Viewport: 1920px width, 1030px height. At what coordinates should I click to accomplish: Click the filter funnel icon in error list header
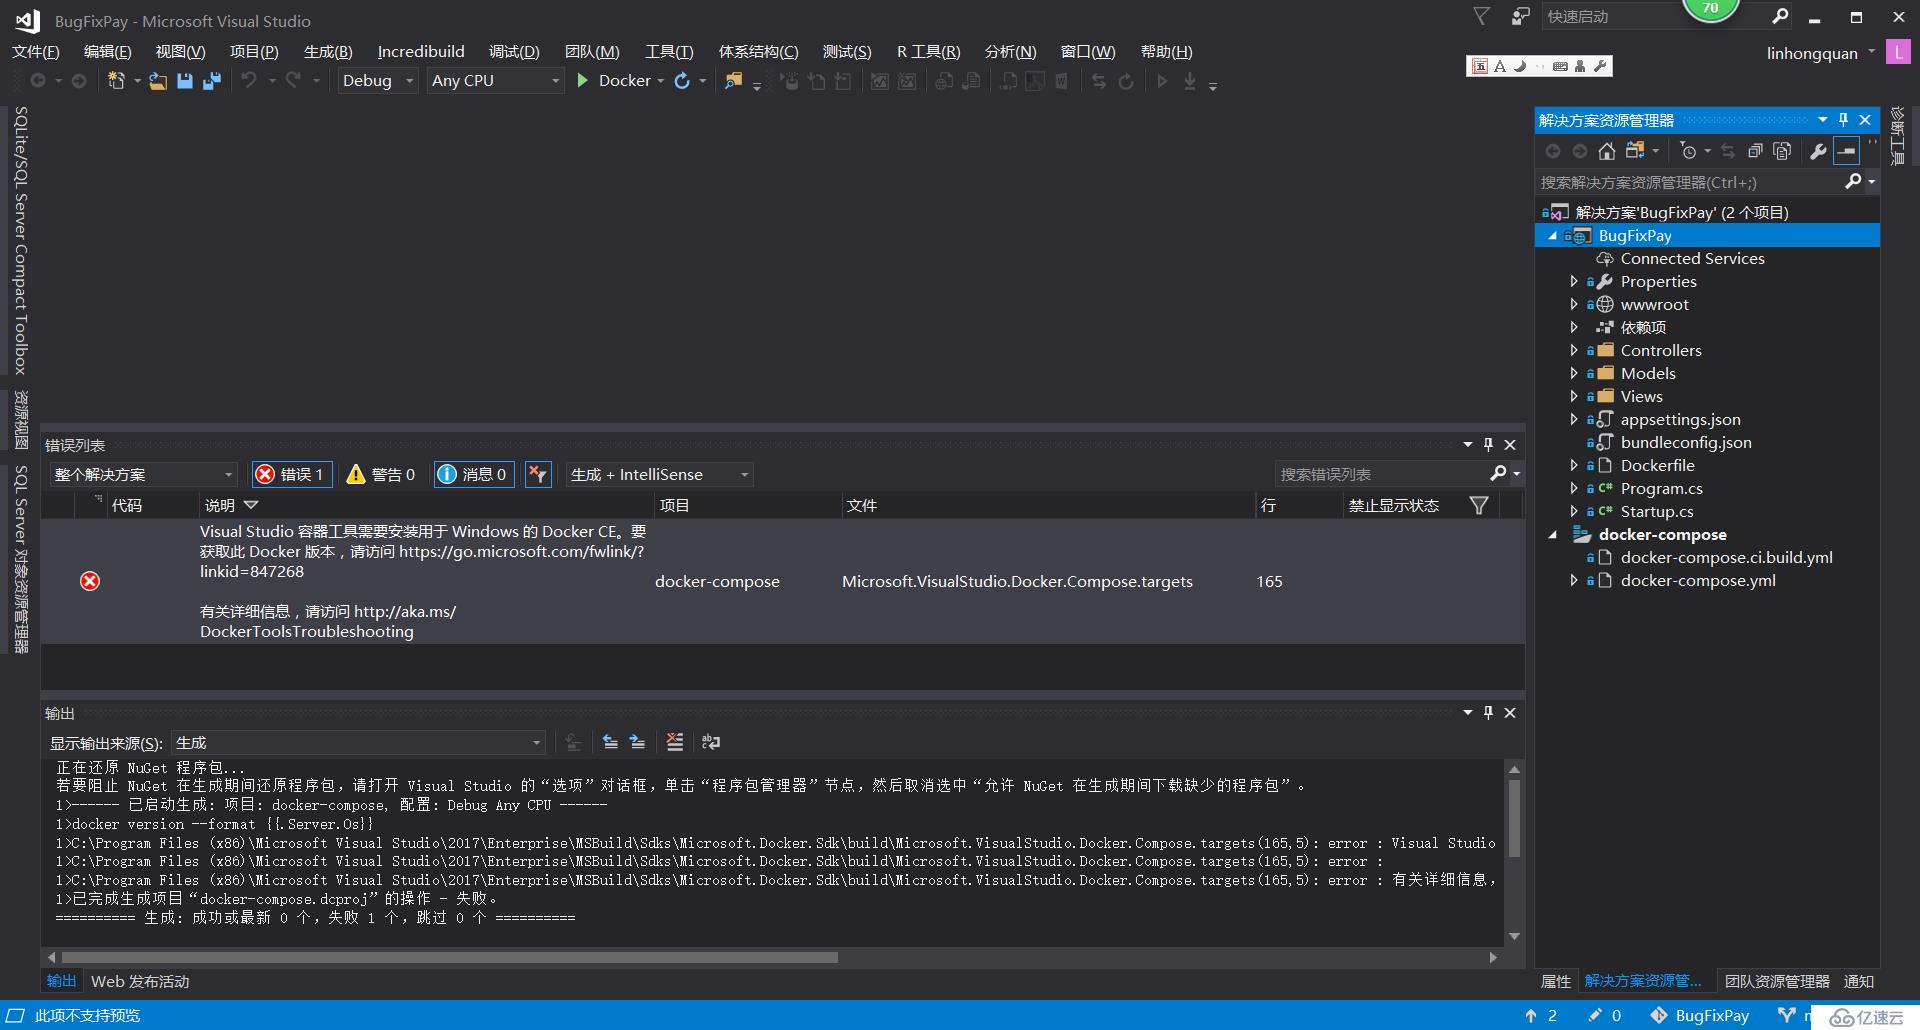pos(1479,505)
